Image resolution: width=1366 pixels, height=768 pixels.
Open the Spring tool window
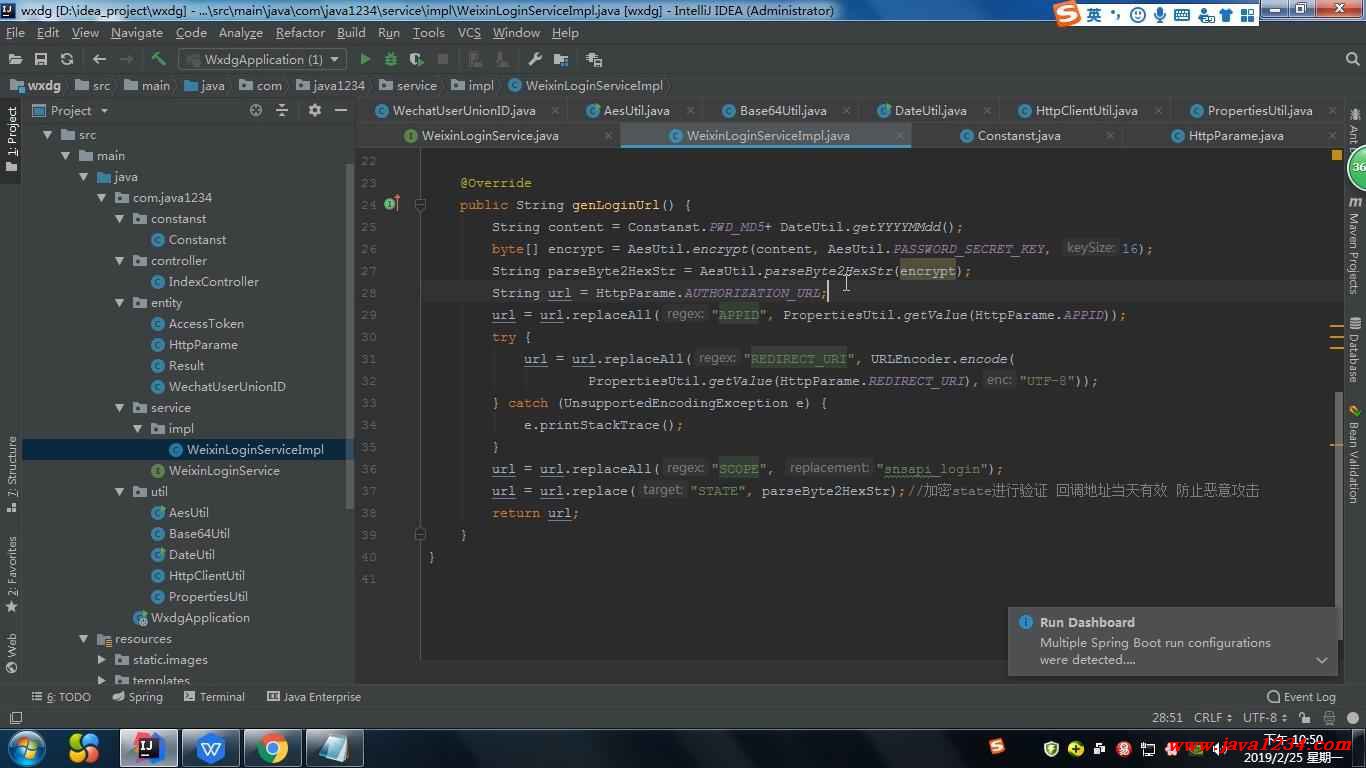coord(138,697)
